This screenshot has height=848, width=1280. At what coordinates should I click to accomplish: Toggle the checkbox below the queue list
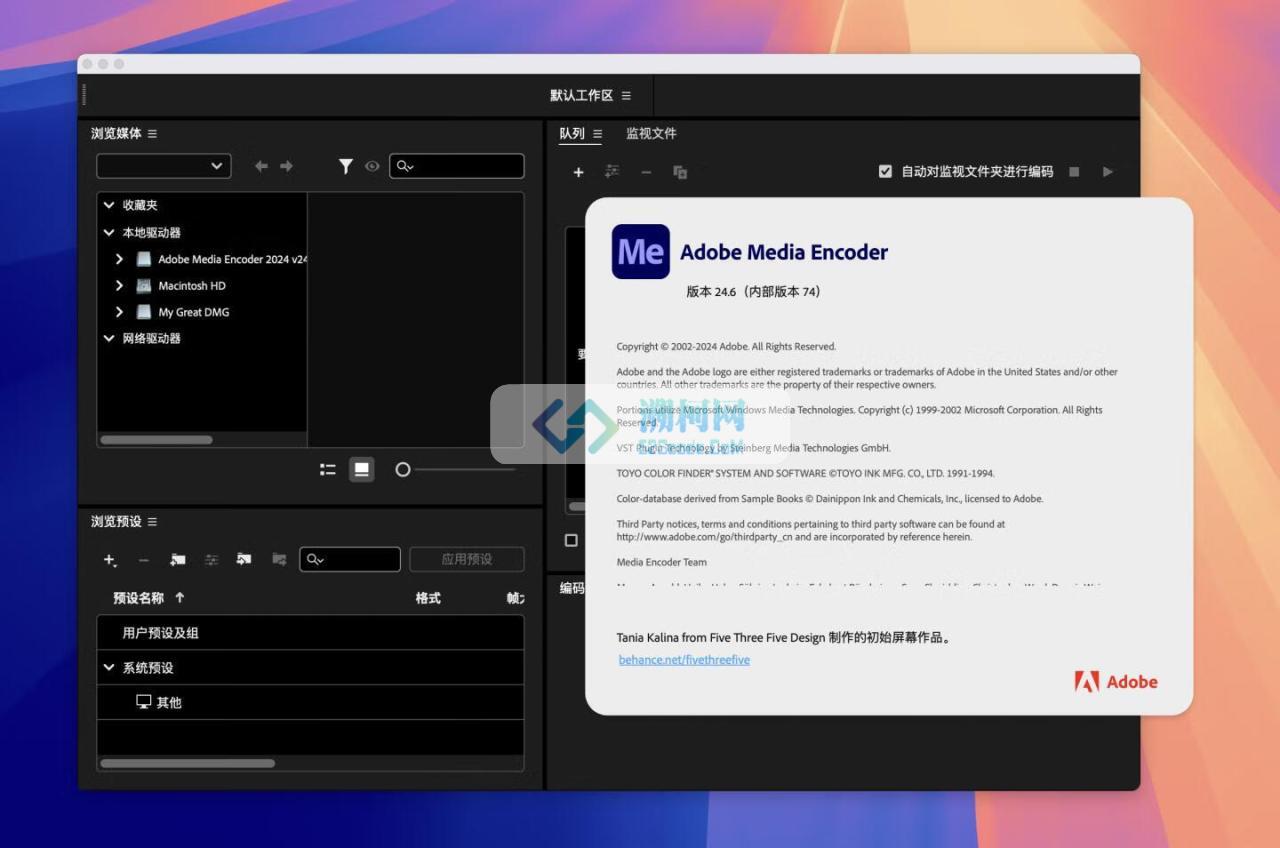pos(571,540)
